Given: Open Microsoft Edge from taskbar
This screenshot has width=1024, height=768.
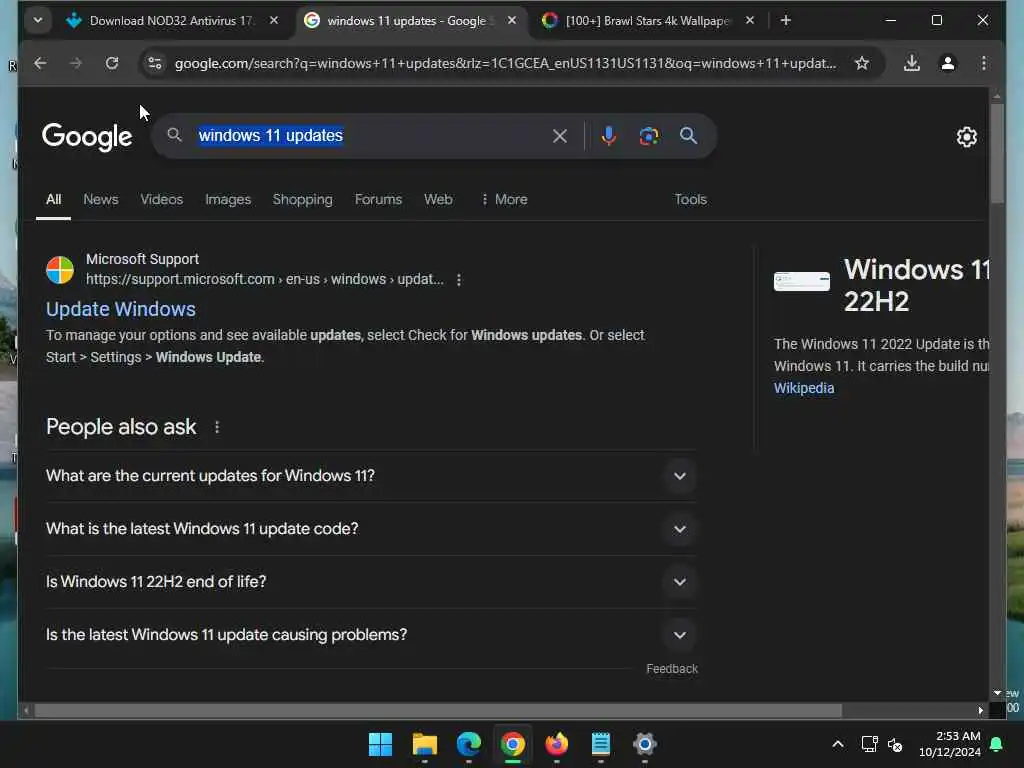Looking at the screenshot, I should point(469,744).
